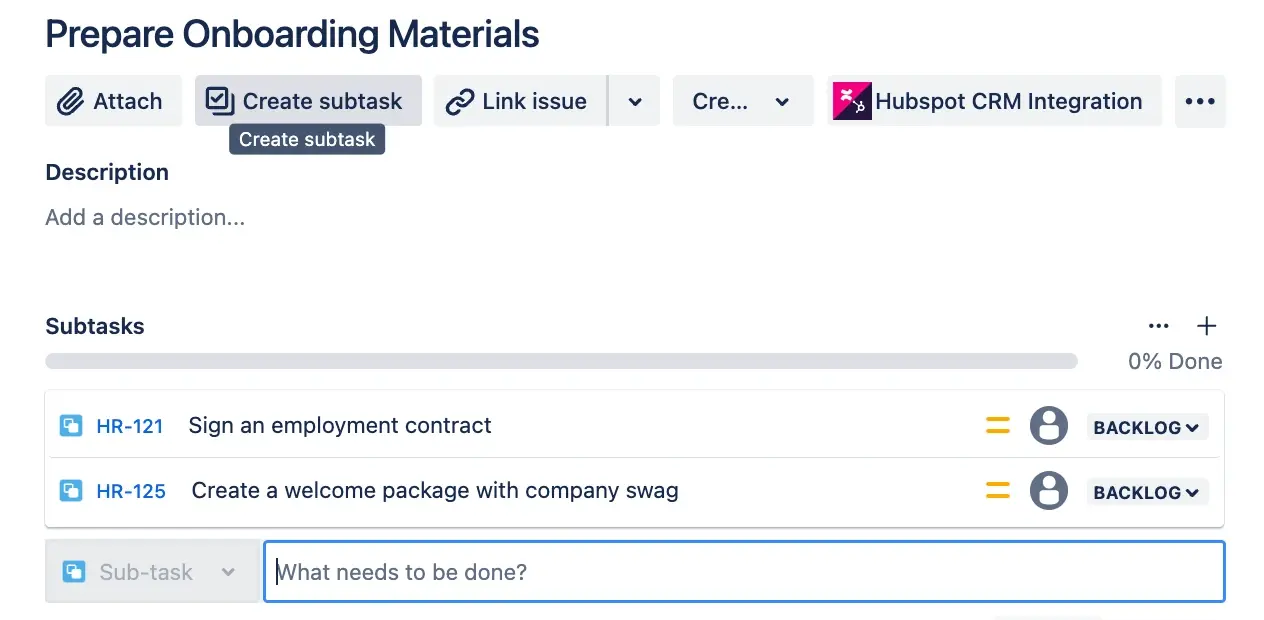The width and height of the screenshot is (1264, 620).
Task: Open the assignee avatar for HR-125
Action: tap(1049, 491)
